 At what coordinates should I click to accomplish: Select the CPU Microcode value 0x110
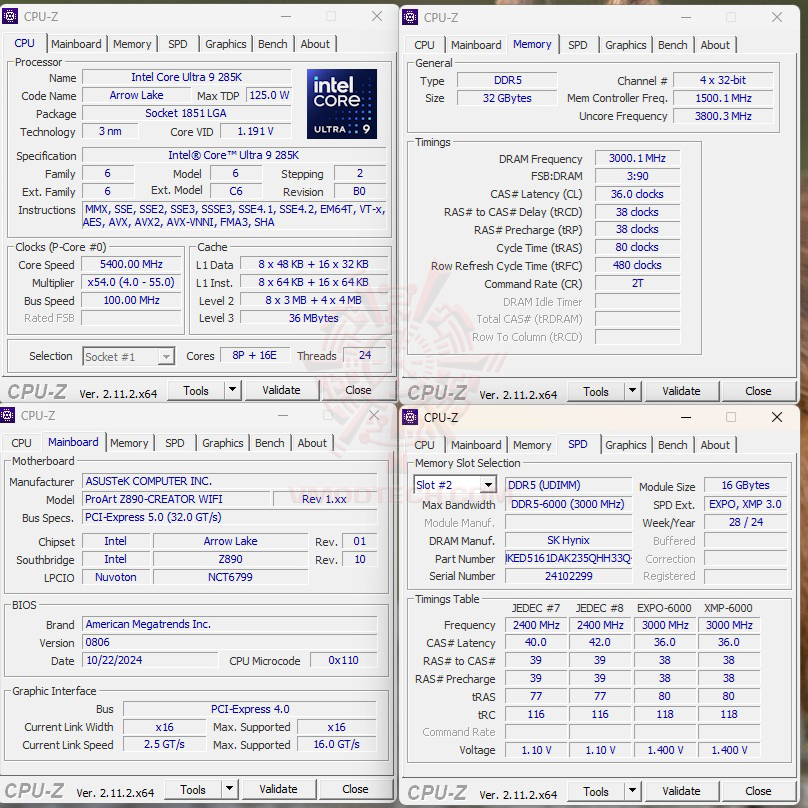point(343,660)
